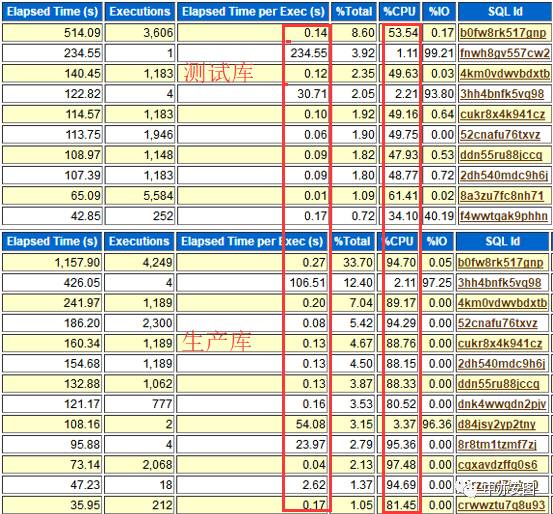Select %Total cell 33.70
This screenshot has height=514, width=553.
(x=352, y=262)
